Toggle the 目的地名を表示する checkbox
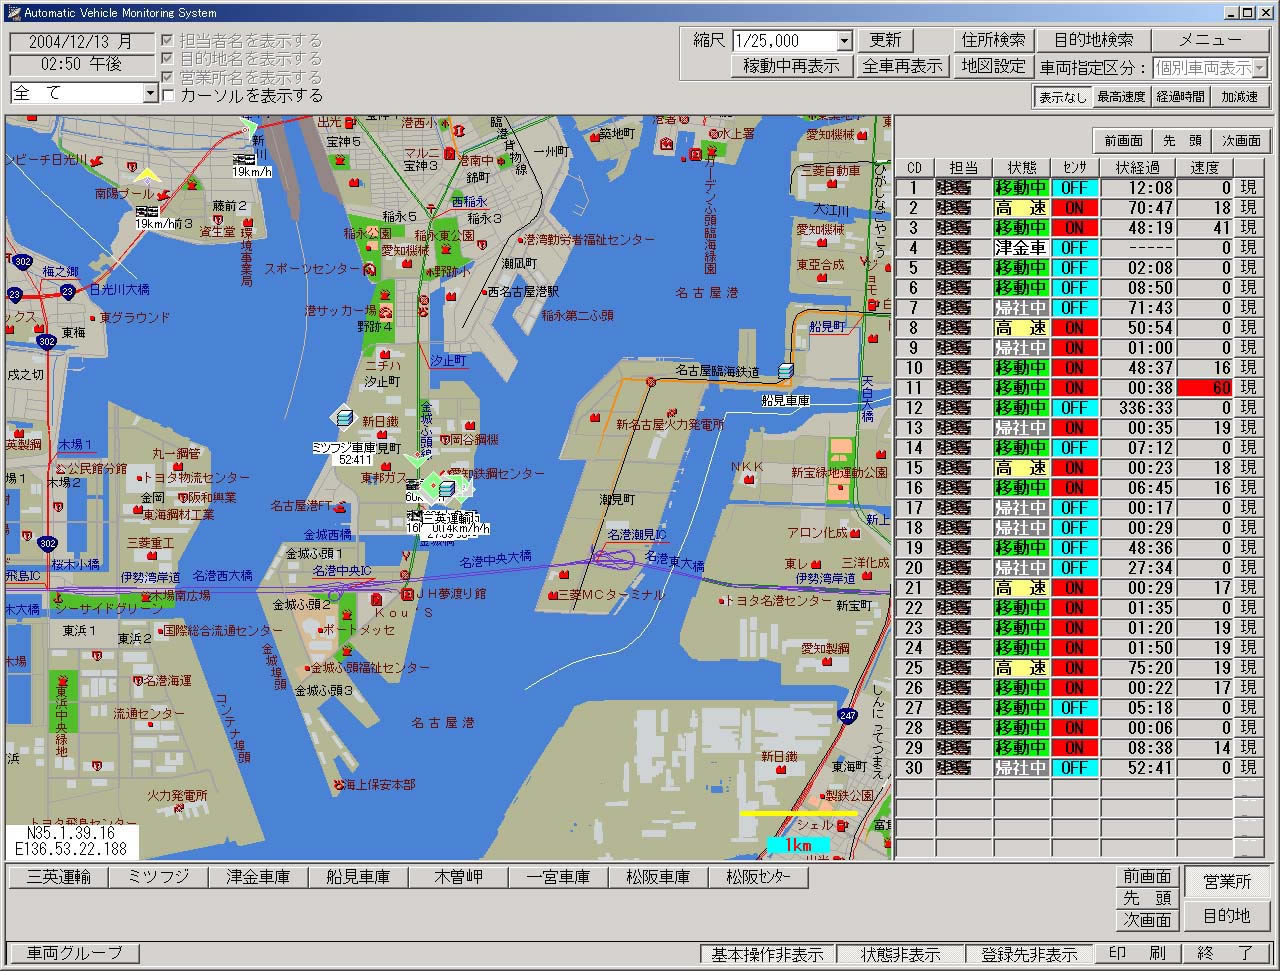Viewport: 1280px width, 971px height. (x=168, y=59)
